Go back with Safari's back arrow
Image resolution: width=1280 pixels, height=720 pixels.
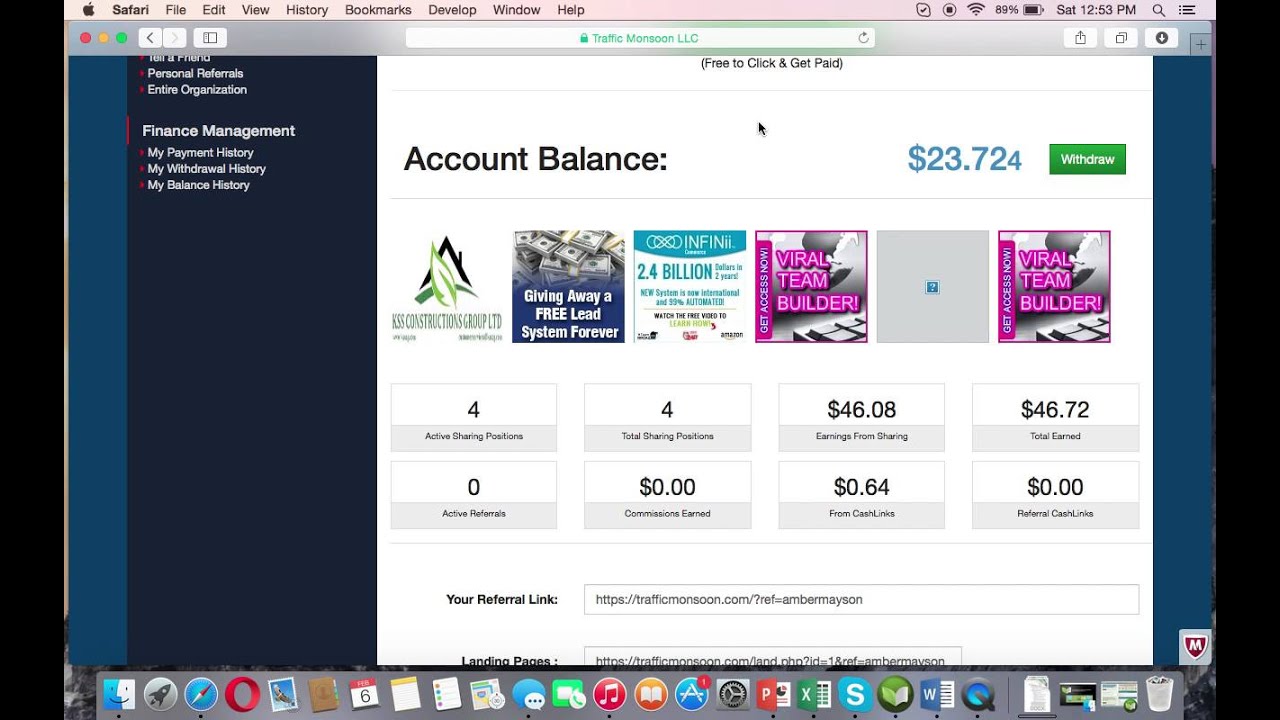[x=150, y=38]
